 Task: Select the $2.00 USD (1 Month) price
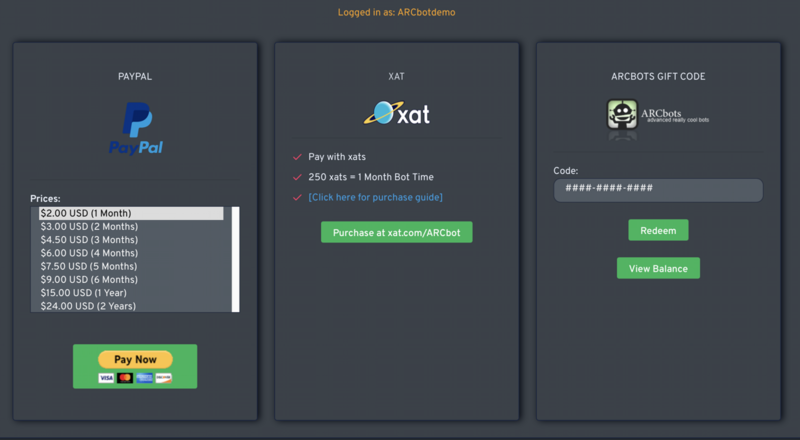tap(131, 213)
